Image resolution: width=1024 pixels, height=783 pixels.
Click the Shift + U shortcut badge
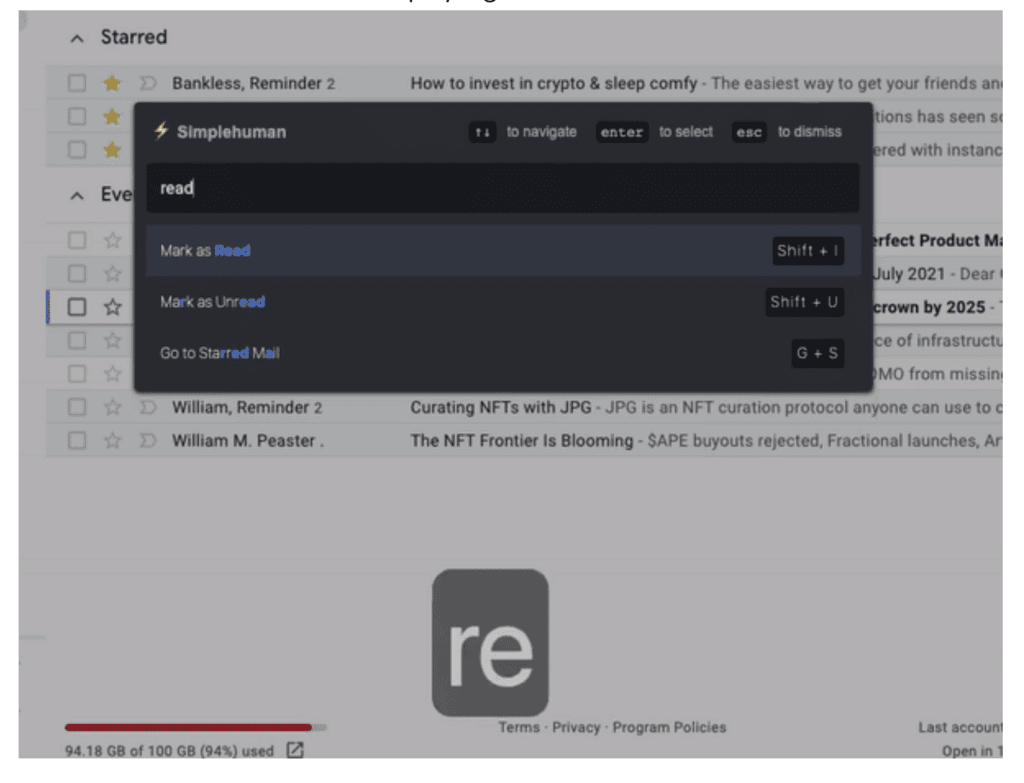pos(805,302)
